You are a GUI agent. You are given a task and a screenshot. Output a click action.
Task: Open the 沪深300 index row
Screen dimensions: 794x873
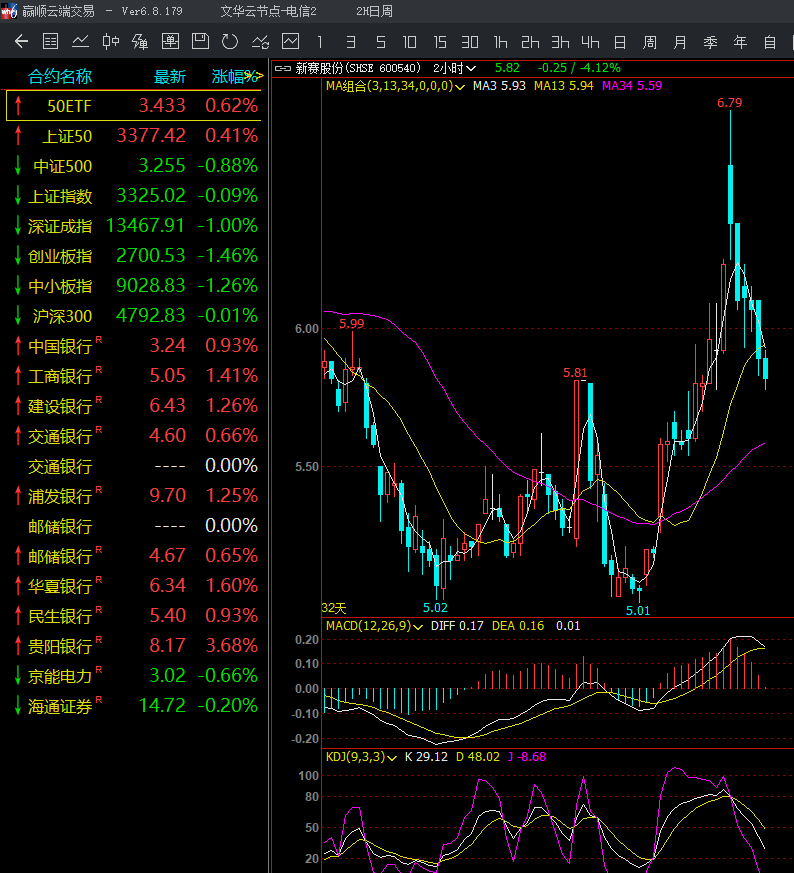click(x=62, y=316)
